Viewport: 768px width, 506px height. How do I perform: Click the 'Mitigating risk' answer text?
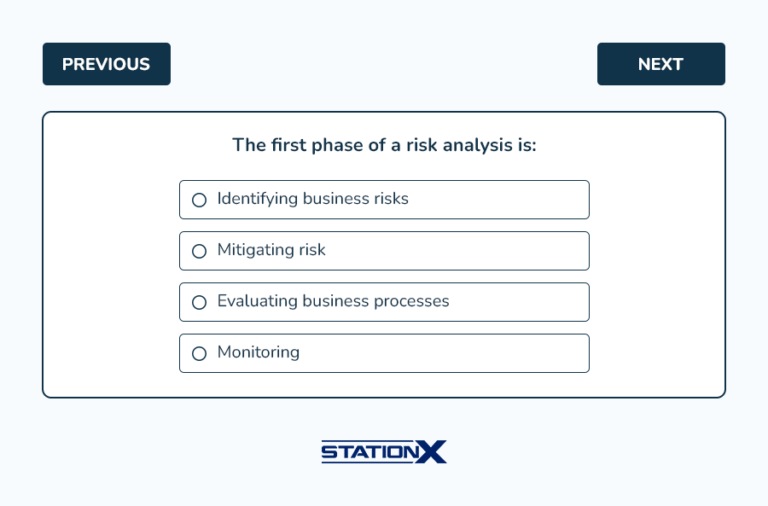point(271,250)
